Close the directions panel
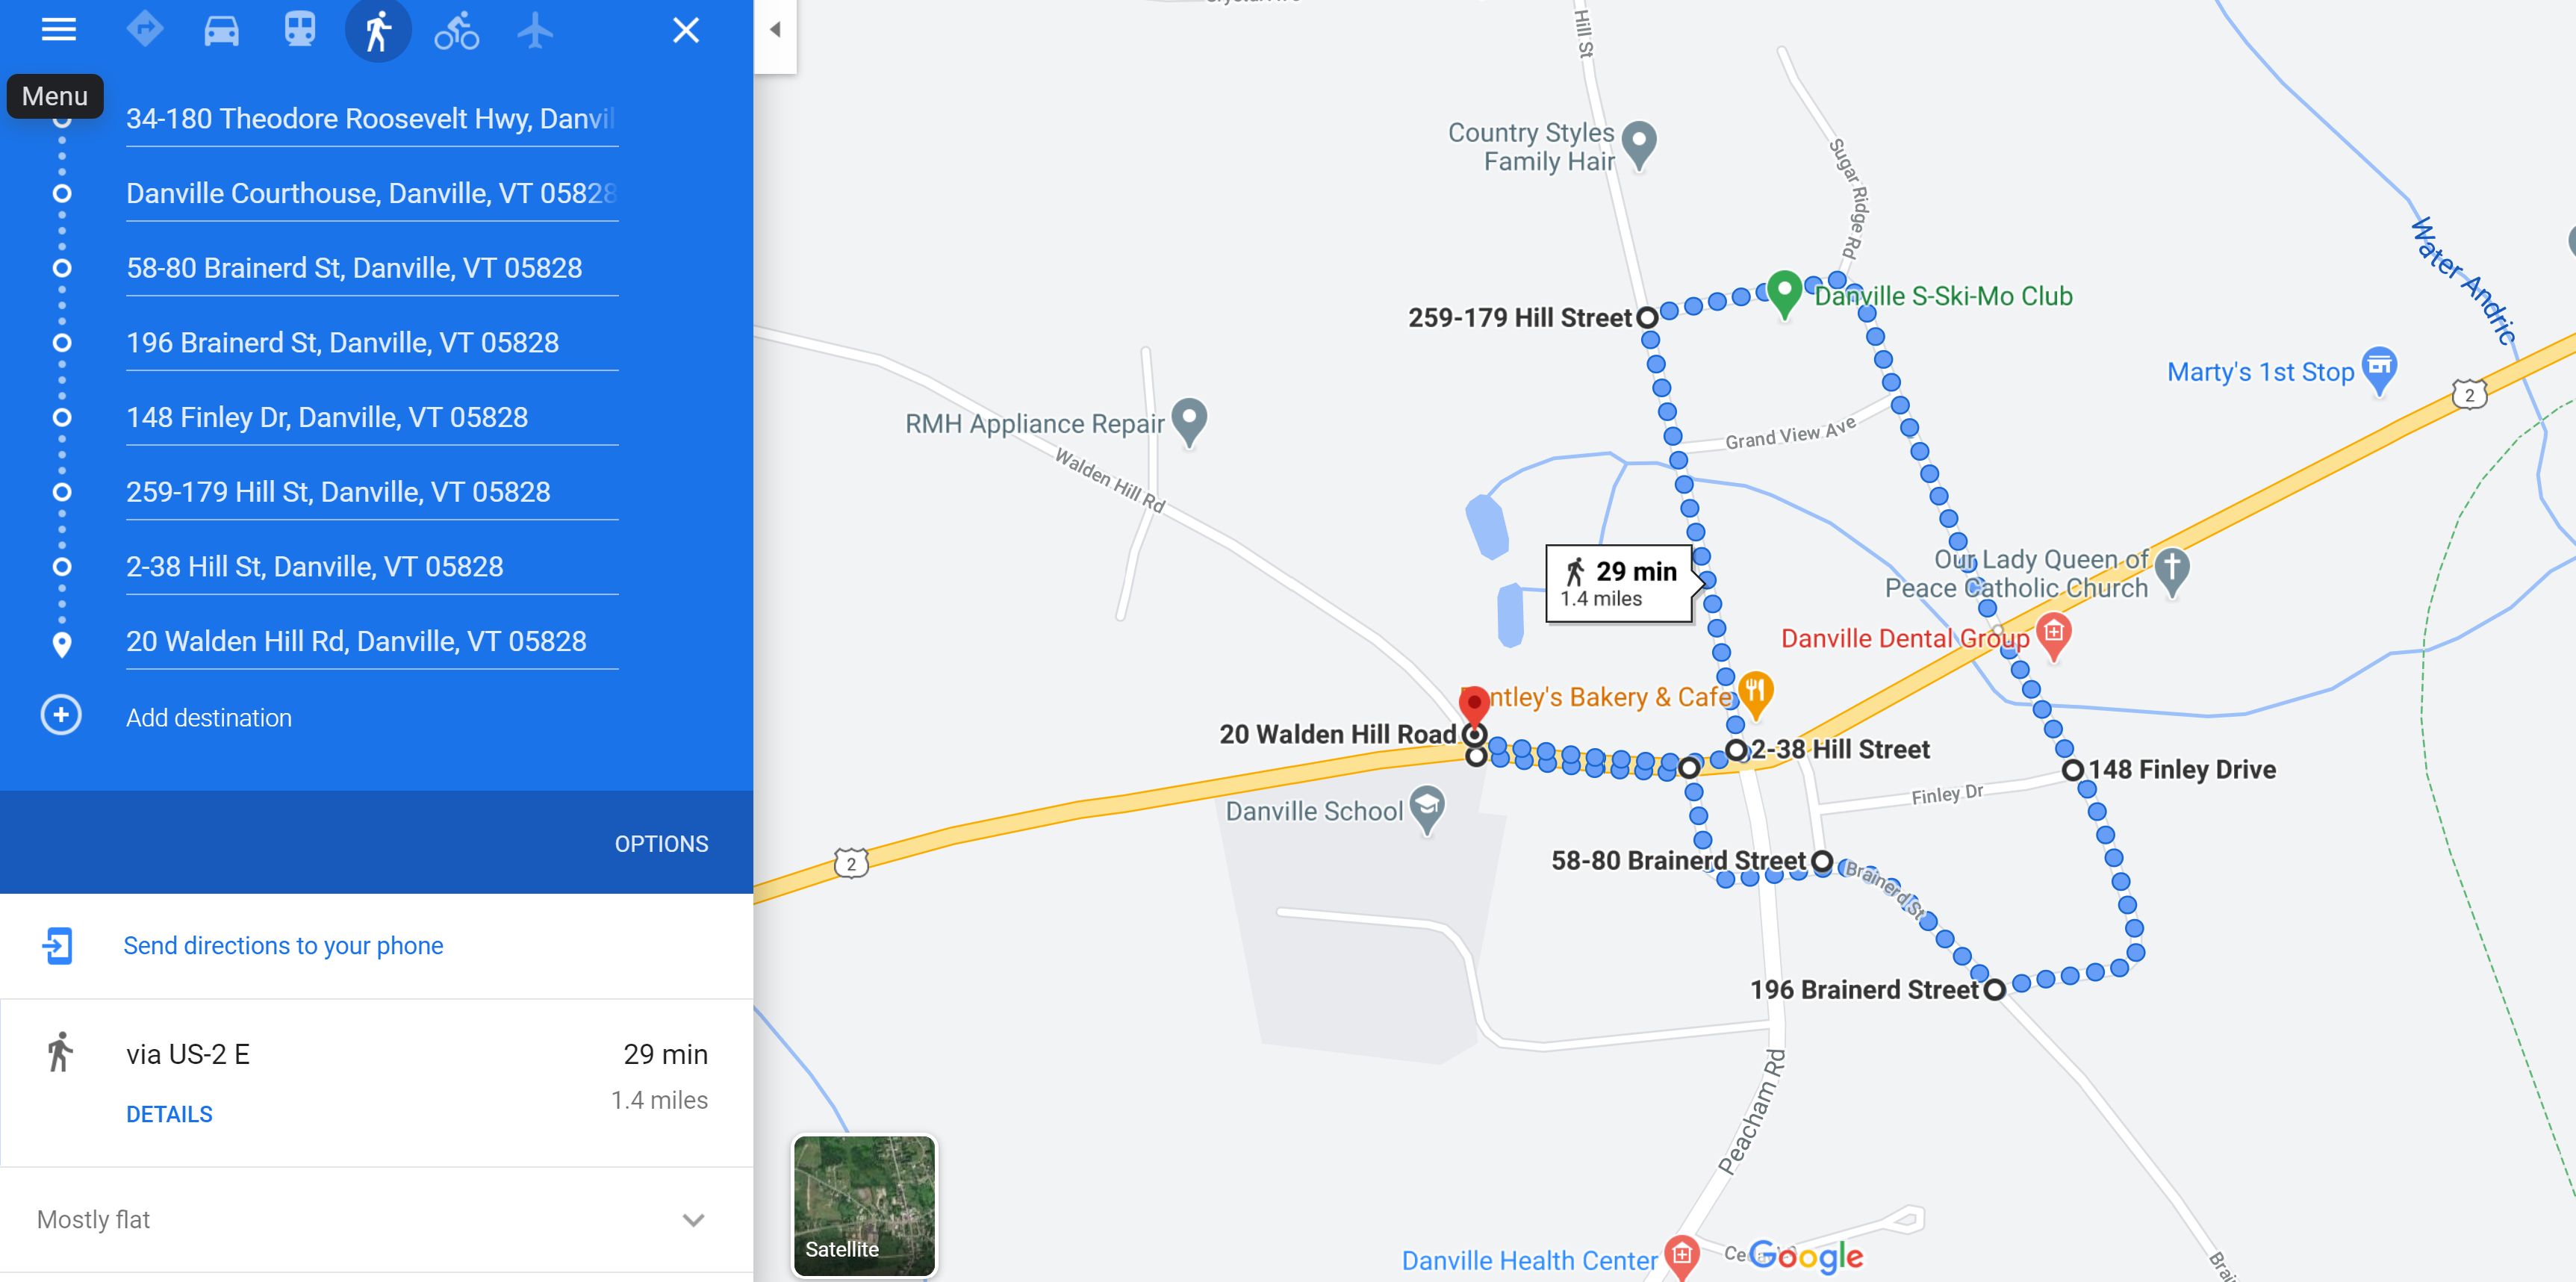The height and width of the screenshot is (1282, 2576). (x=686, y=30)
